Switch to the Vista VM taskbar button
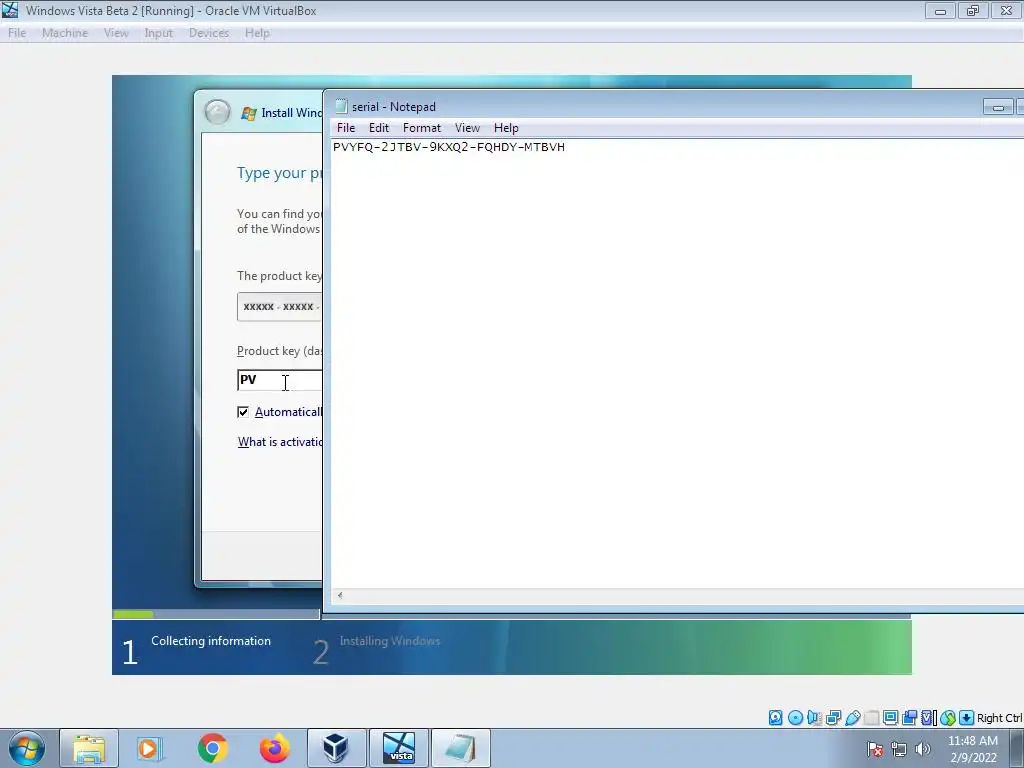The image size is (1024, 768). pyautogui.click(x=399, y=748)
